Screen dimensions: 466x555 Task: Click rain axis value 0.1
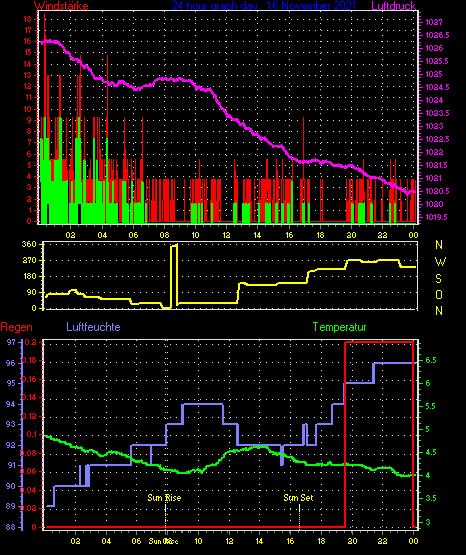(32, 435)
